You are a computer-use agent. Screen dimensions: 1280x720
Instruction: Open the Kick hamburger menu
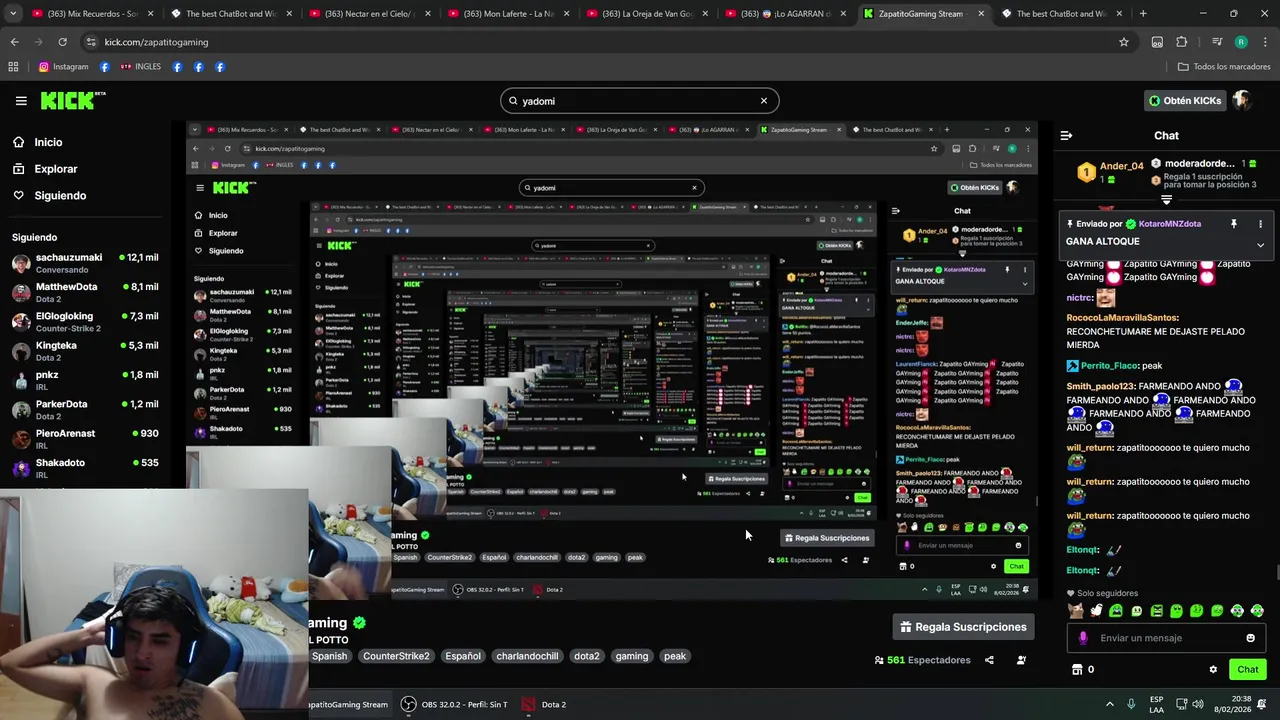[x=21, y=101]
